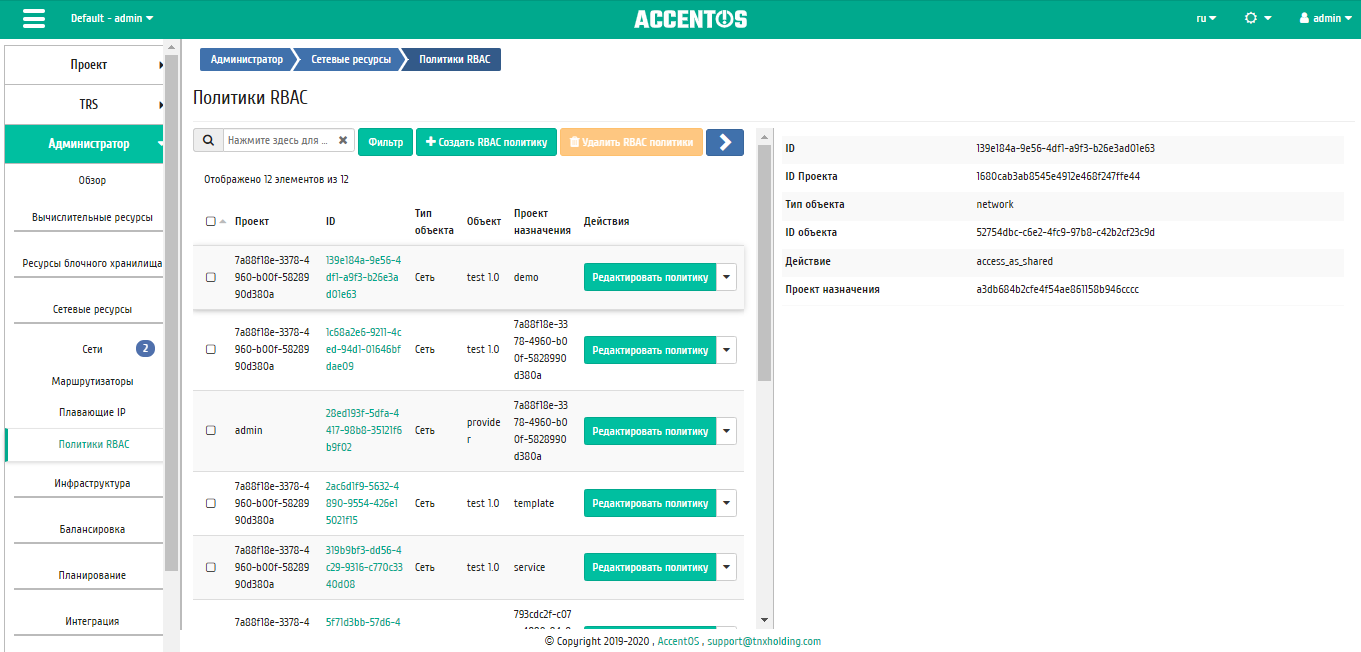The height and width of the screenshot is (652, 1361).
Task: Open Default - admin project selector
Action: [112, 18]
